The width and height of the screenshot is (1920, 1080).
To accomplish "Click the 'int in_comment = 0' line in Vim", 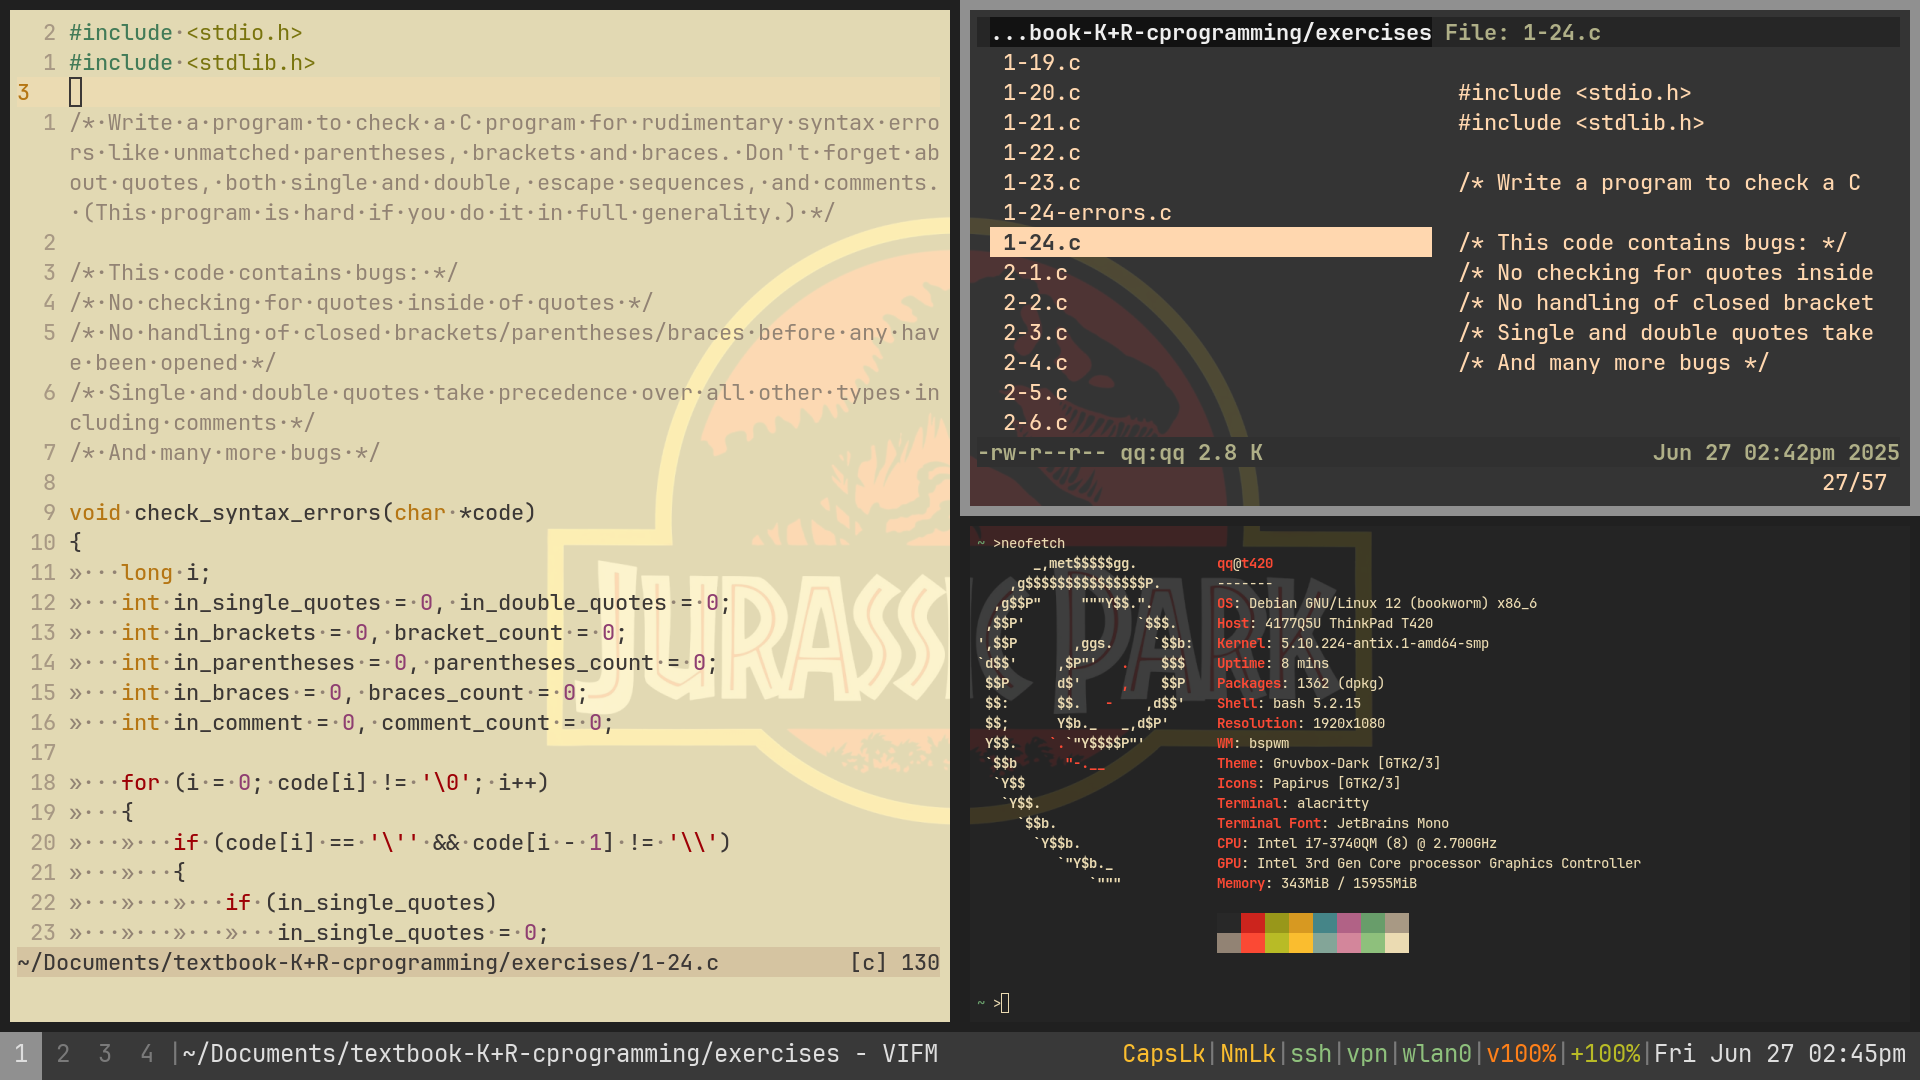I will point(367,723).
